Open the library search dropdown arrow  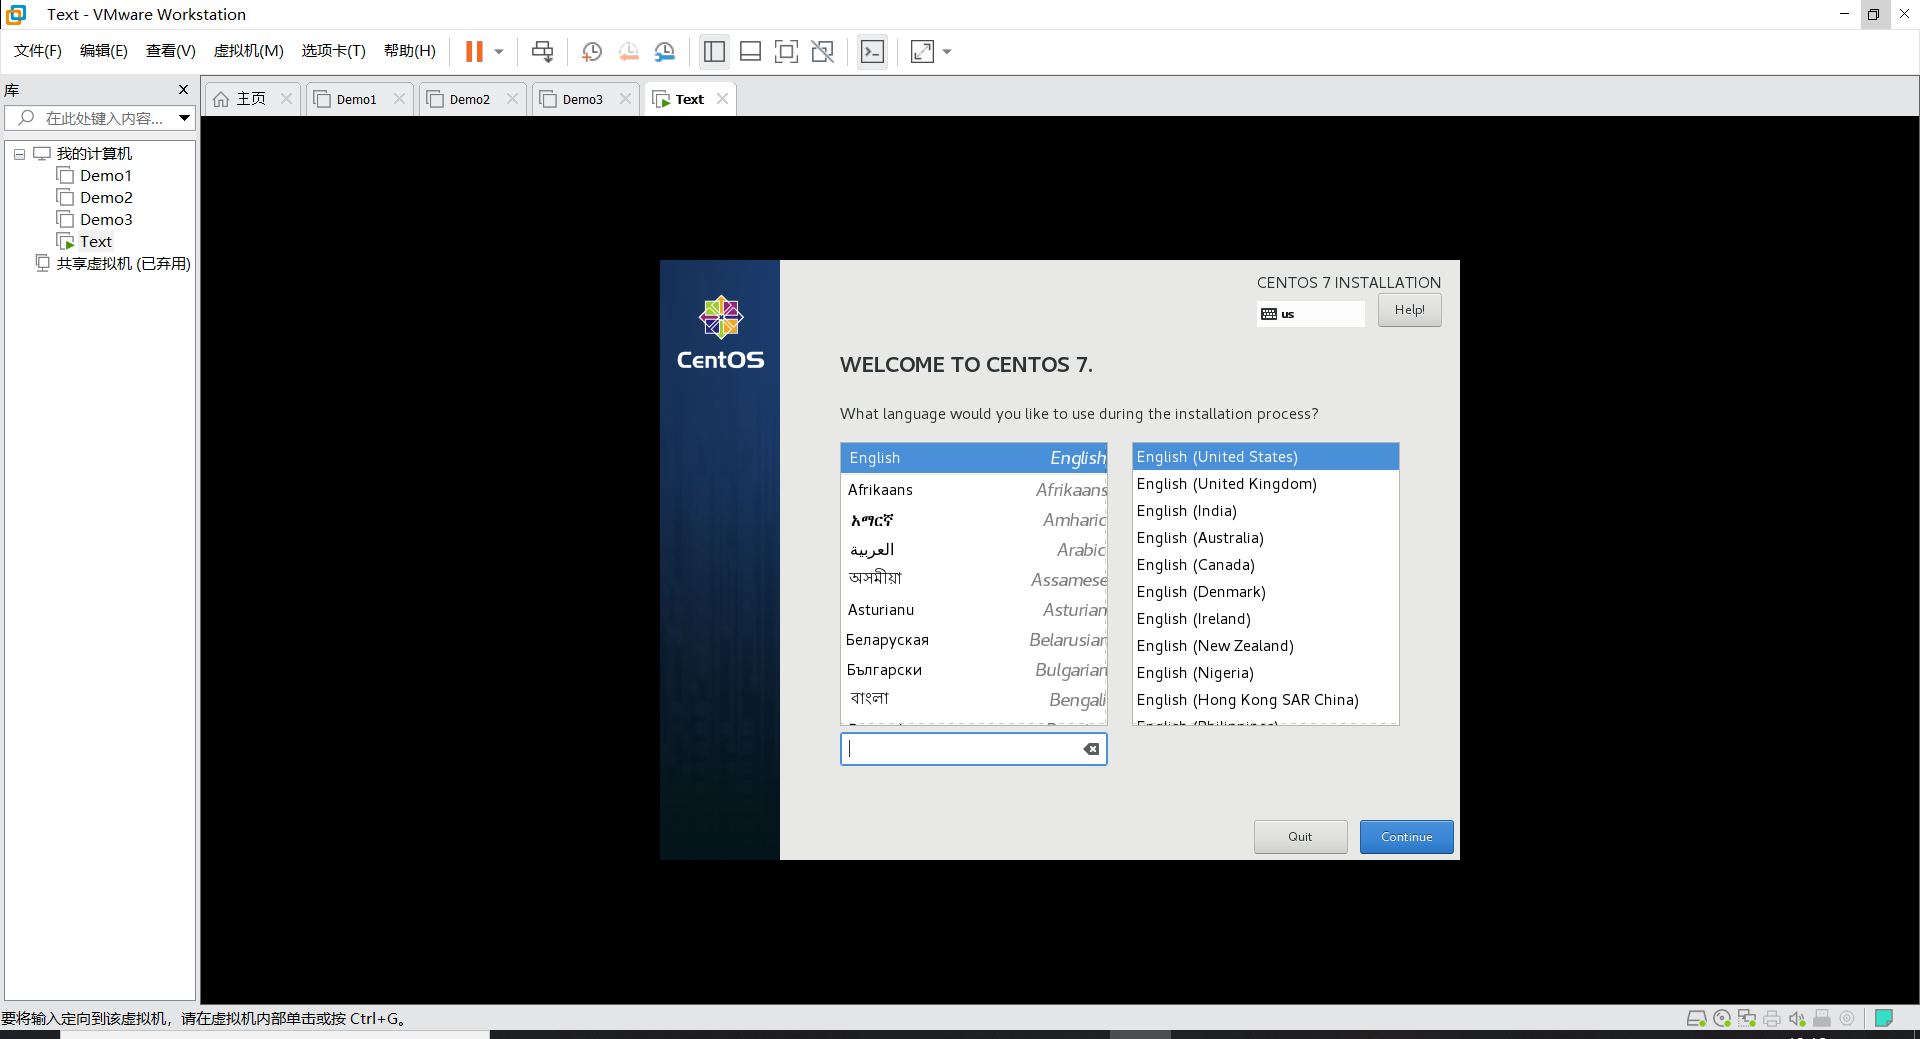tap(185, 118)
